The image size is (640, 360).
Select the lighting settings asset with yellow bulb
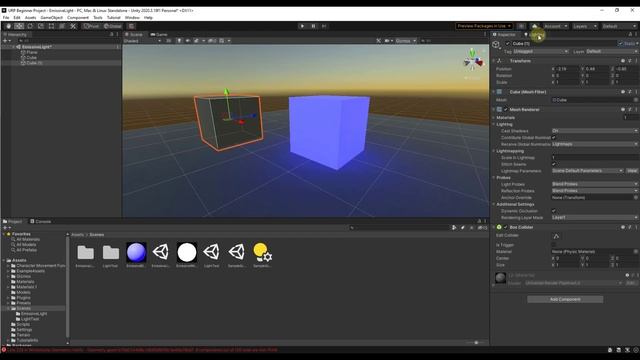click(262, 252)
